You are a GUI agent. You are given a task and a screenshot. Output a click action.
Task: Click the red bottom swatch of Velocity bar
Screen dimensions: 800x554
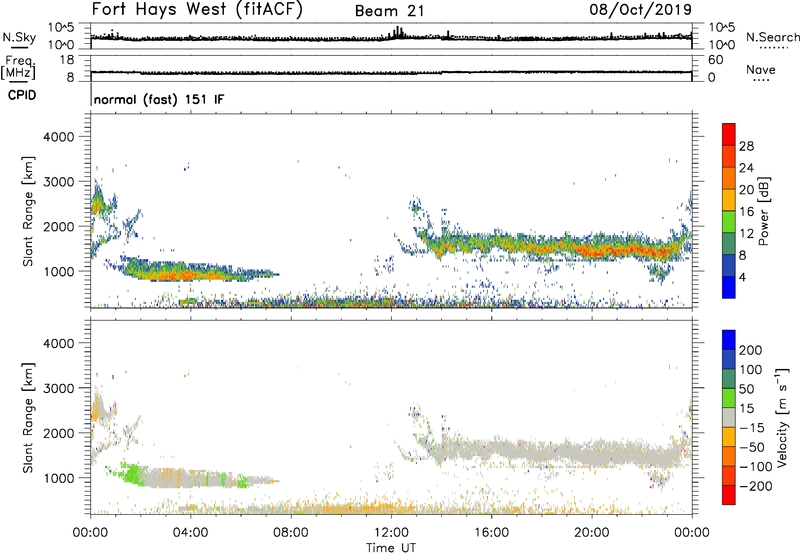coord(729,495)
